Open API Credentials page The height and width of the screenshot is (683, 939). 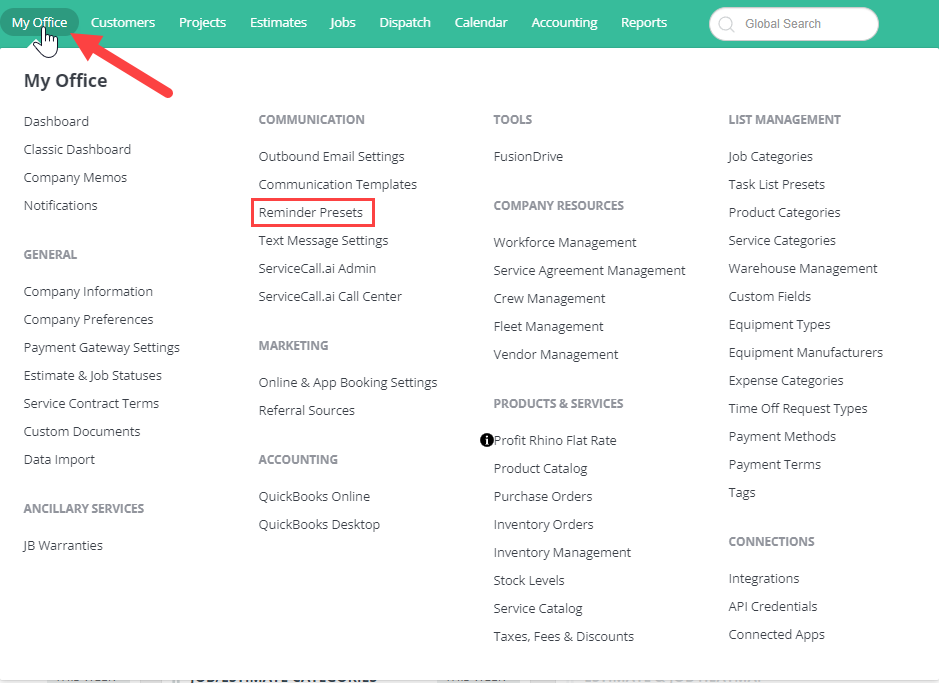(773, 606)
